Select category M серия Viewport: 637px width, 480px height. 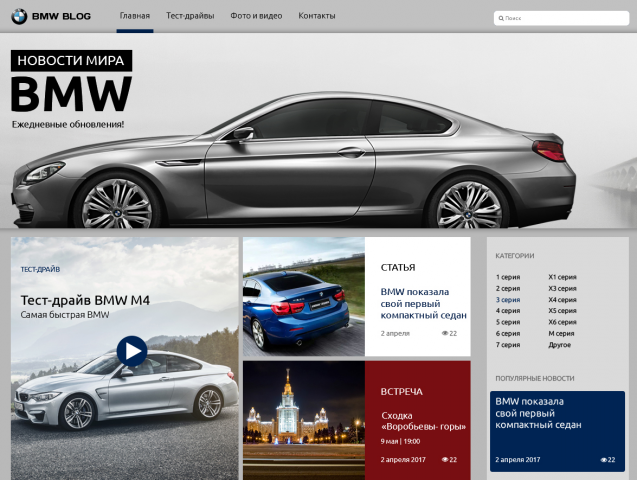pyautogui.click(x=561, y=333)
